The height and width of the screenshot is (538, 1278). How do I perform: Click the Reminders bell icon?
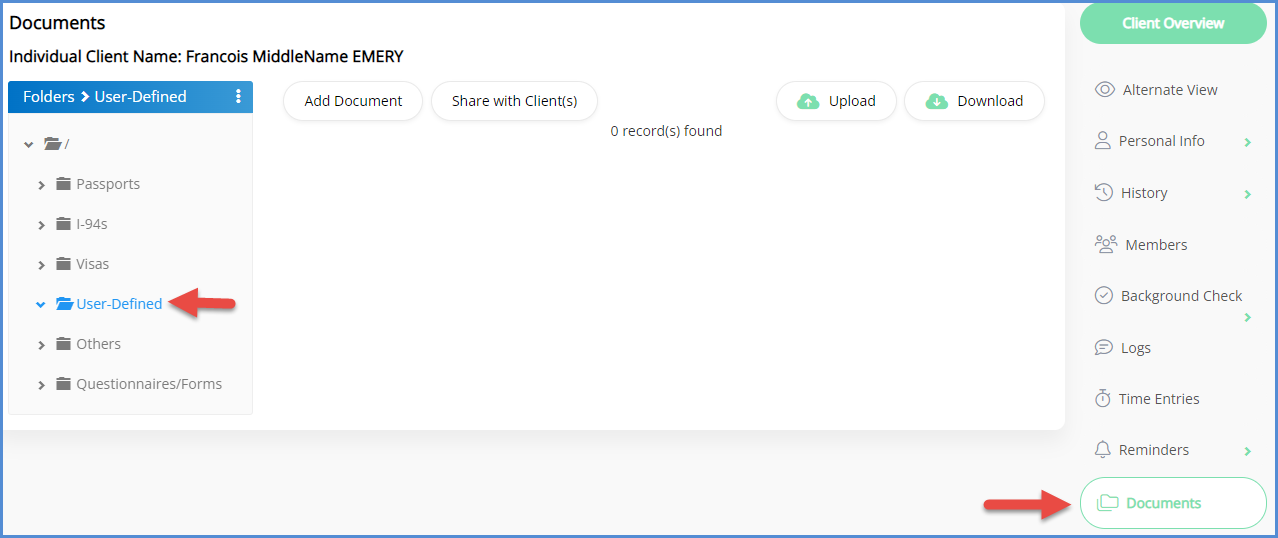[x=1103, y=450]
